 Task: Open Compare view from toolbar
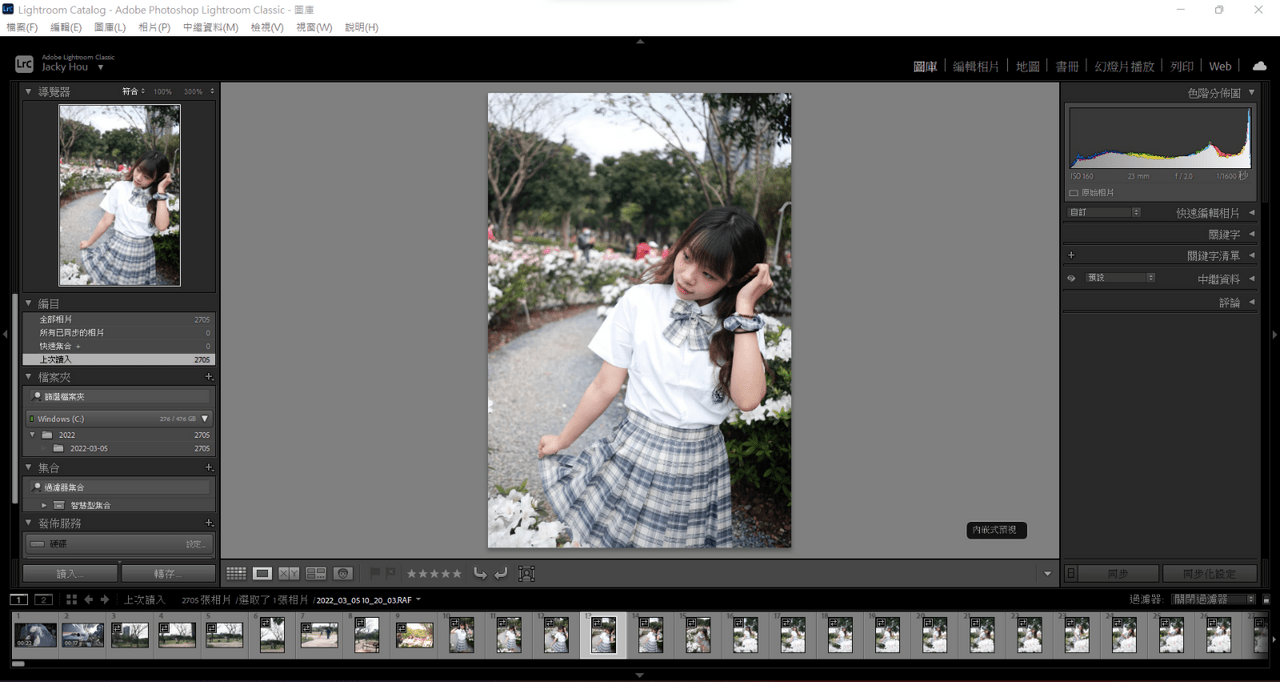point(289,573)
